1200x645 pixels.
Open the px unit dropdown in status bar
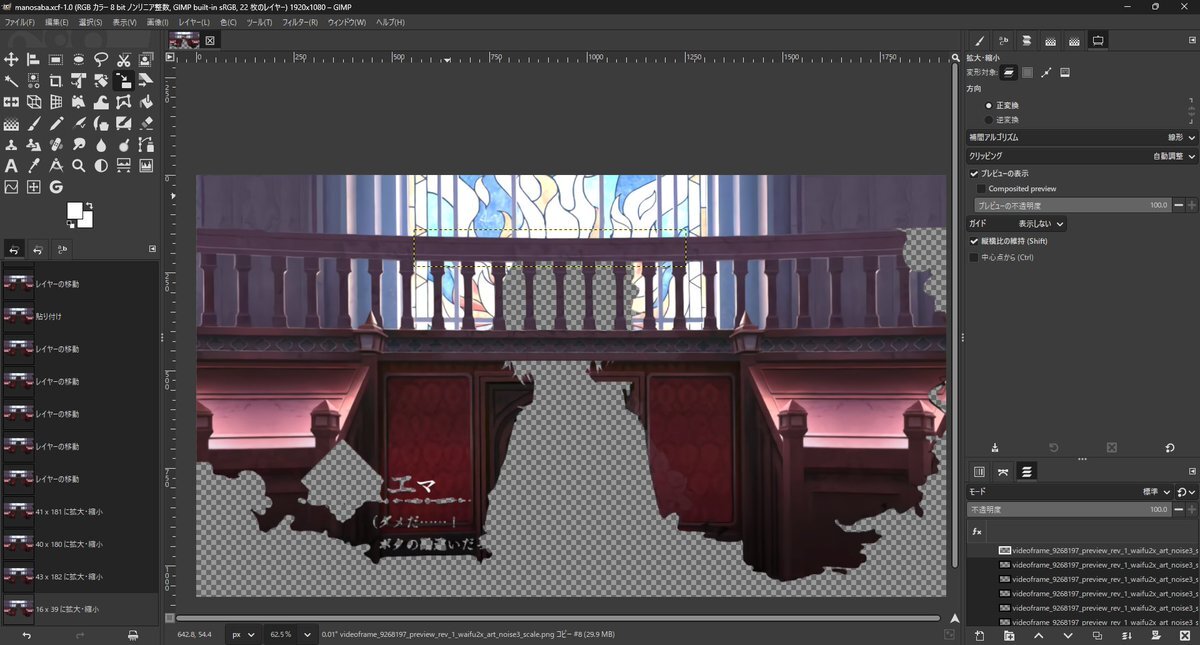243,634
